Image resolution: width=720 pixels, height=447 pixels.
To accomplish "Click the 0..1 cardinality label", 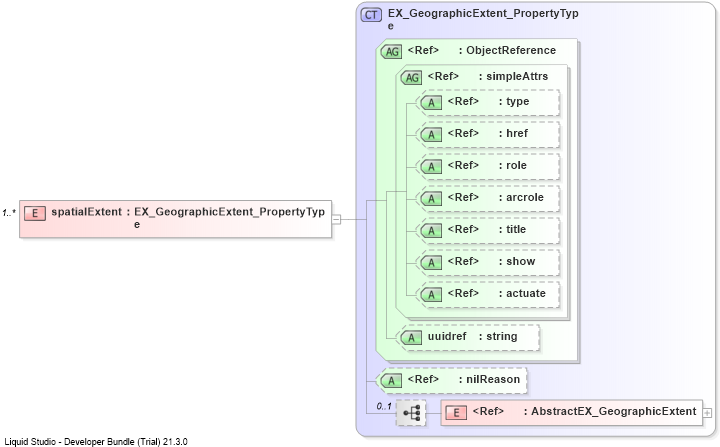I will (384, 406).
